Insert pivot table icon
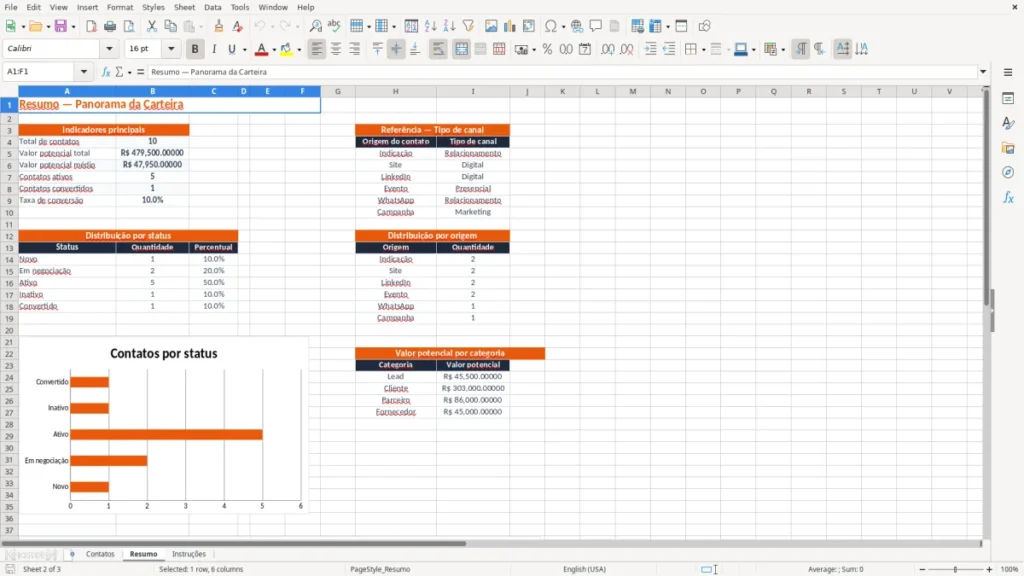 (x=529, y=26)
